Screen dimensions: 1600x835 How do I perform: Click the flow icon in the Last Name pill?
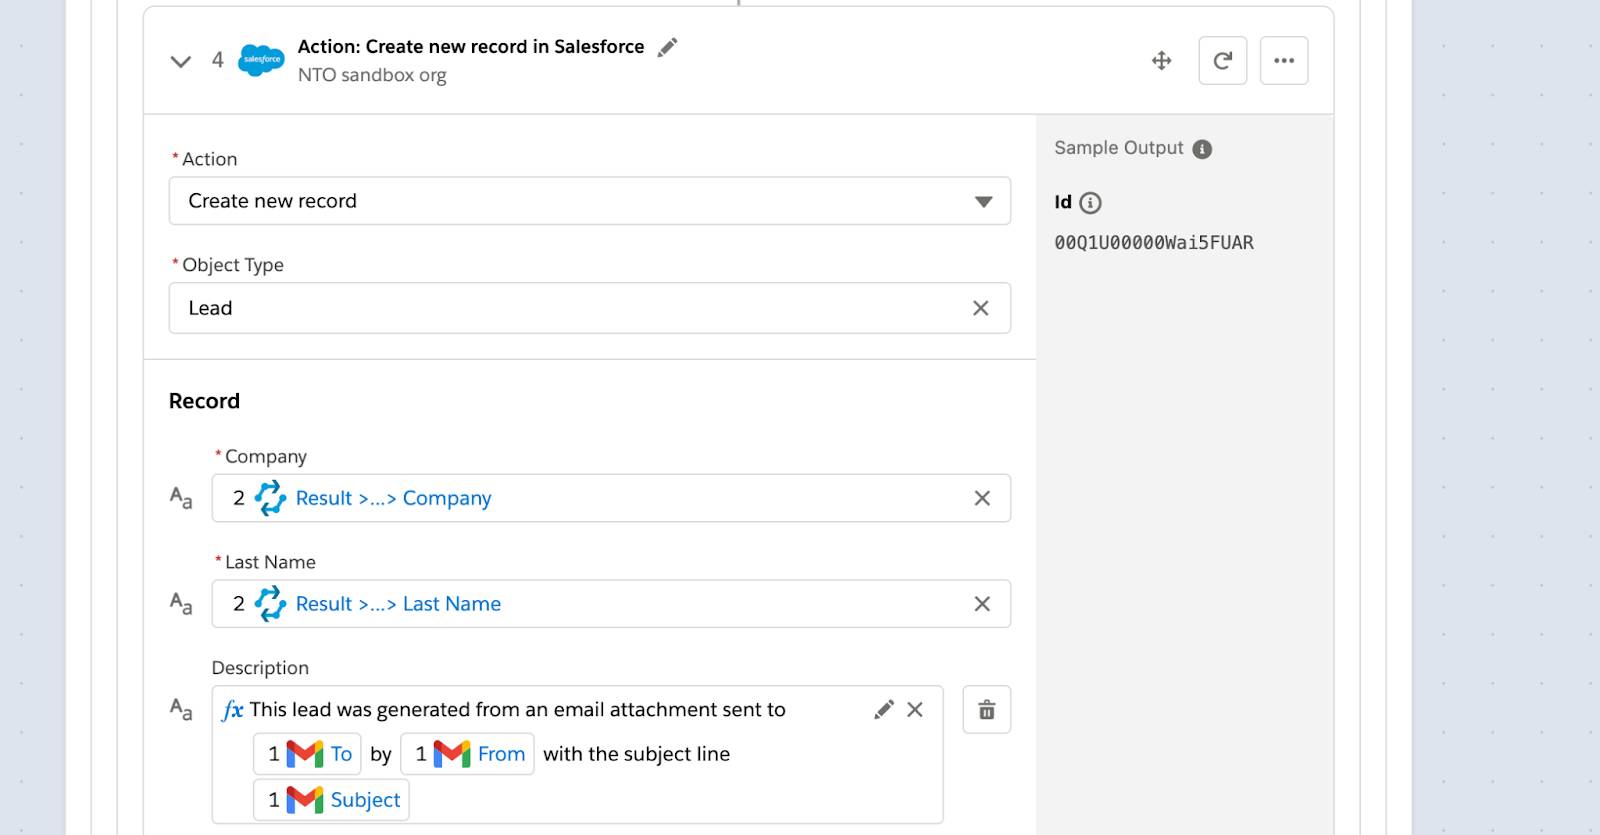click(270, 604)
